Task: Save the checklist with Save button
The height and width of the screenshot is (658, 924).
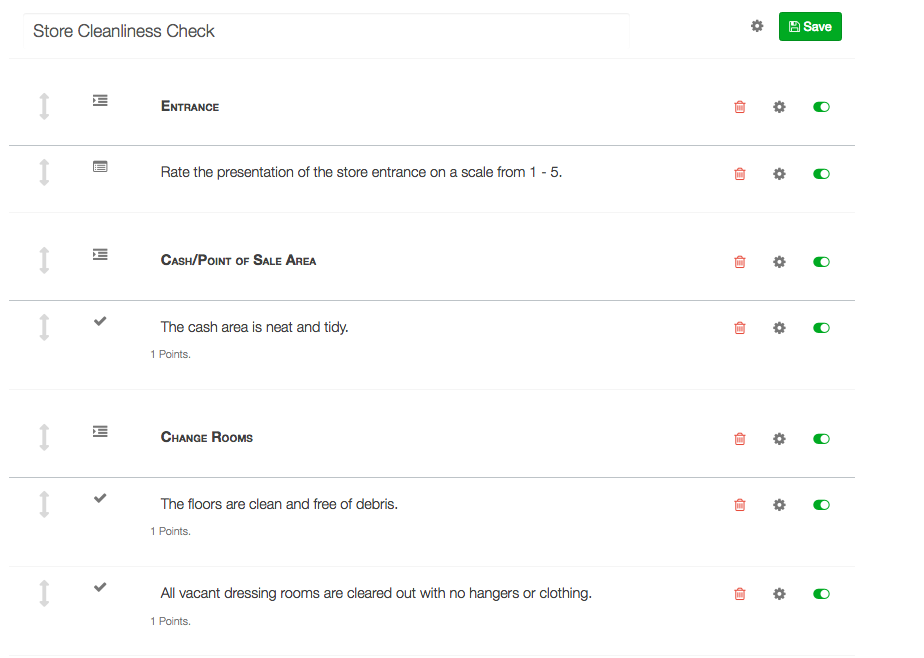Action: click(x=810, y=27)
